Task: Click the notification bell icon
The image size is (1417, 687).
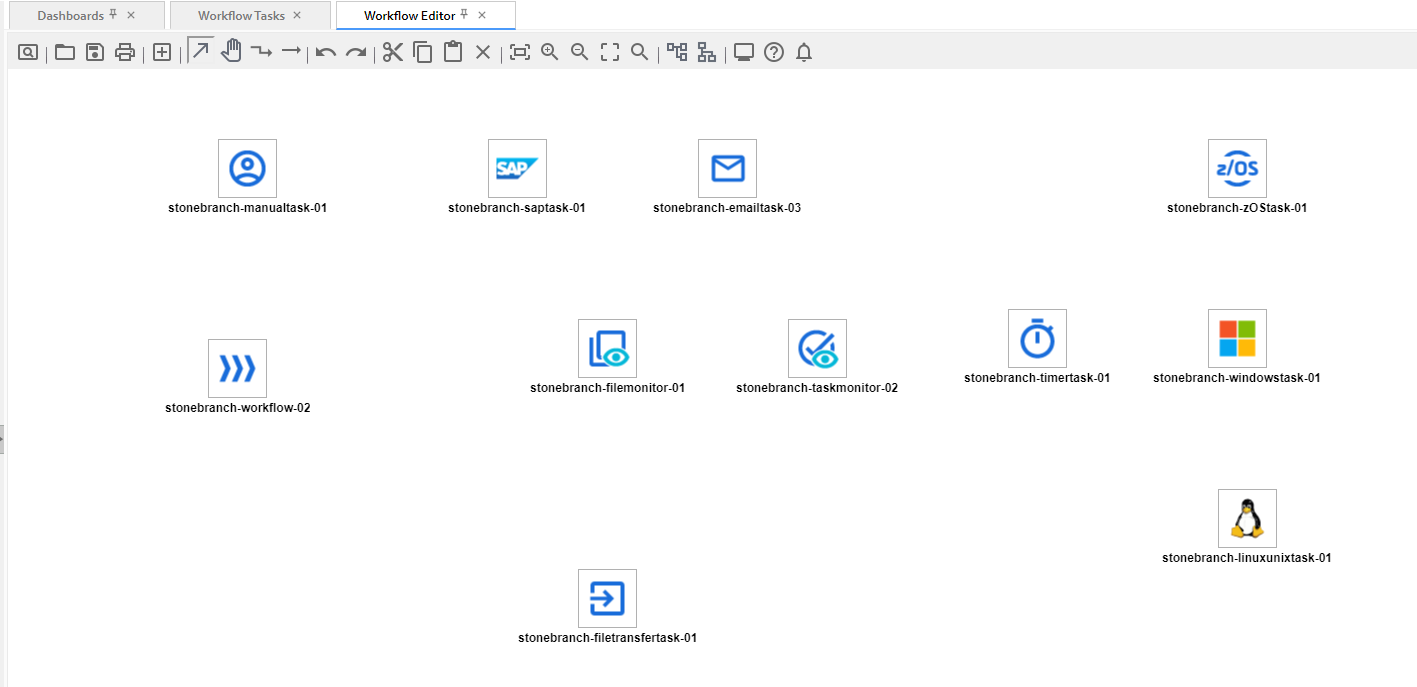Action: tap(804, 52)
